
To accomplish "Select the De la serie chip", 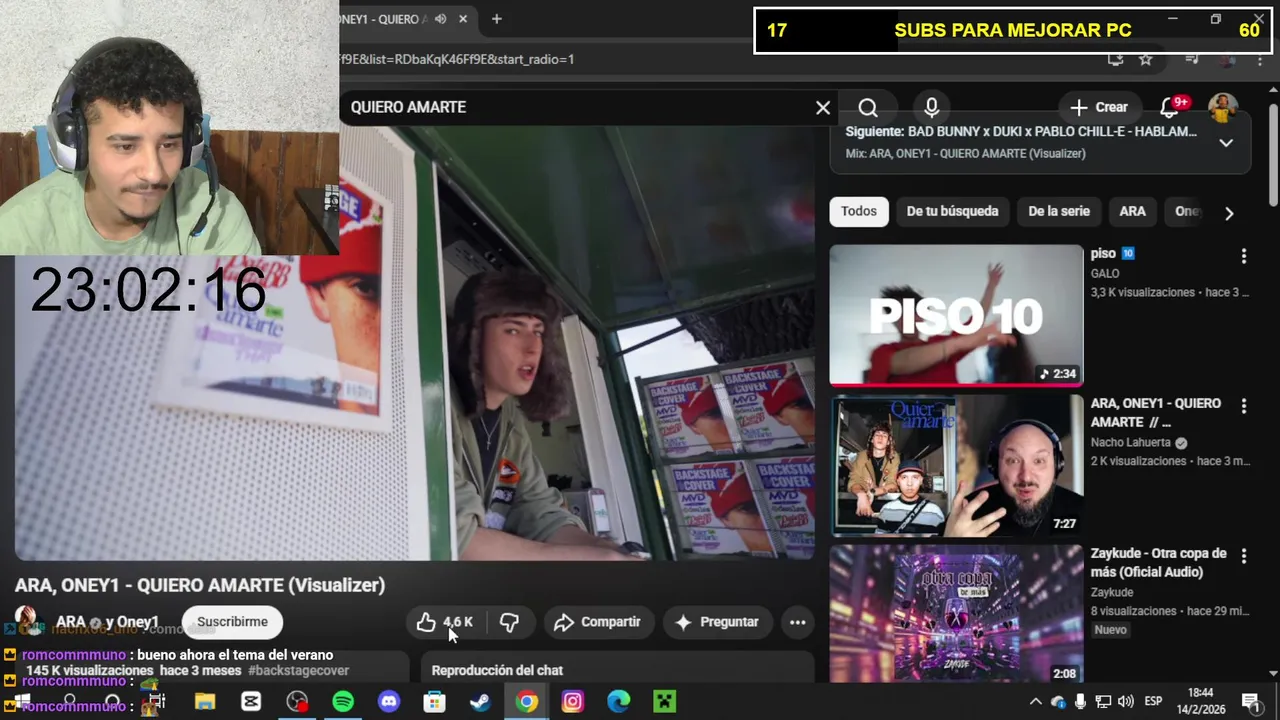I will click(1059, 211).
